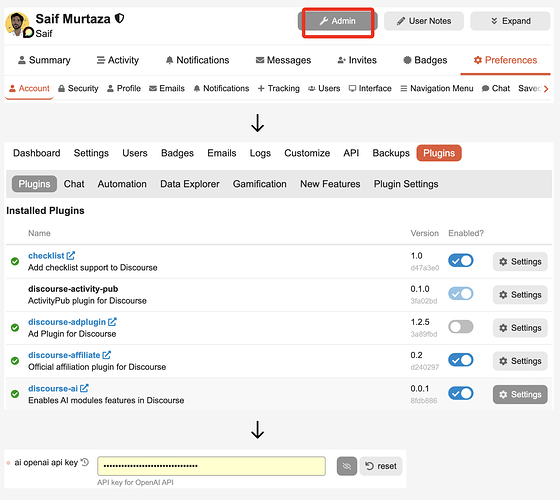This screenshot has width=560, height=500.
Task: Click the Expand button
Action: click(x=510, y=21)
